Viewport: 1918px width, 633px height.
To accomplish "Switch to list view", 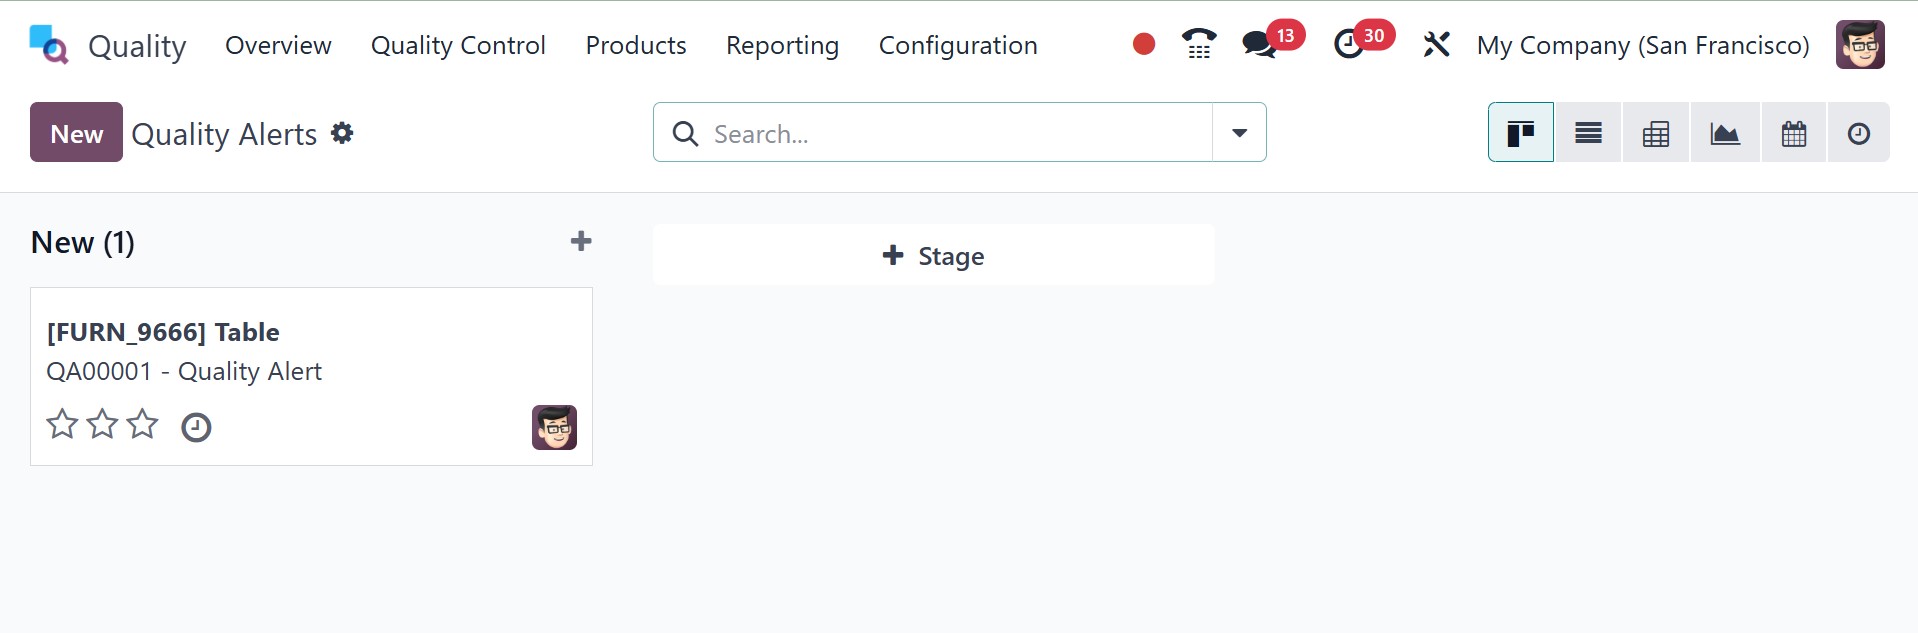I will pos(1588,133).
